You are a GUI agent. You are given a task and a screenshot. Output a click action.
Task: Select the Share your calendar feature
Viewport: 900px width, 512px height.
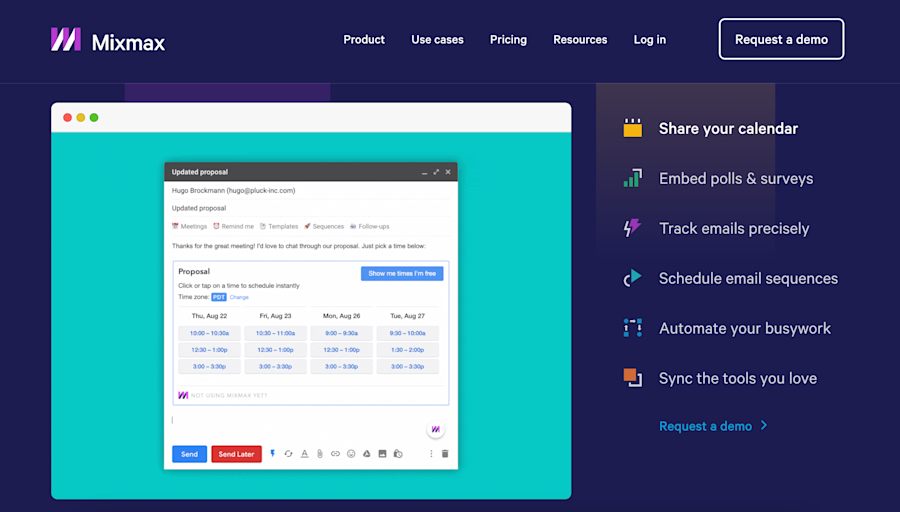728,129
